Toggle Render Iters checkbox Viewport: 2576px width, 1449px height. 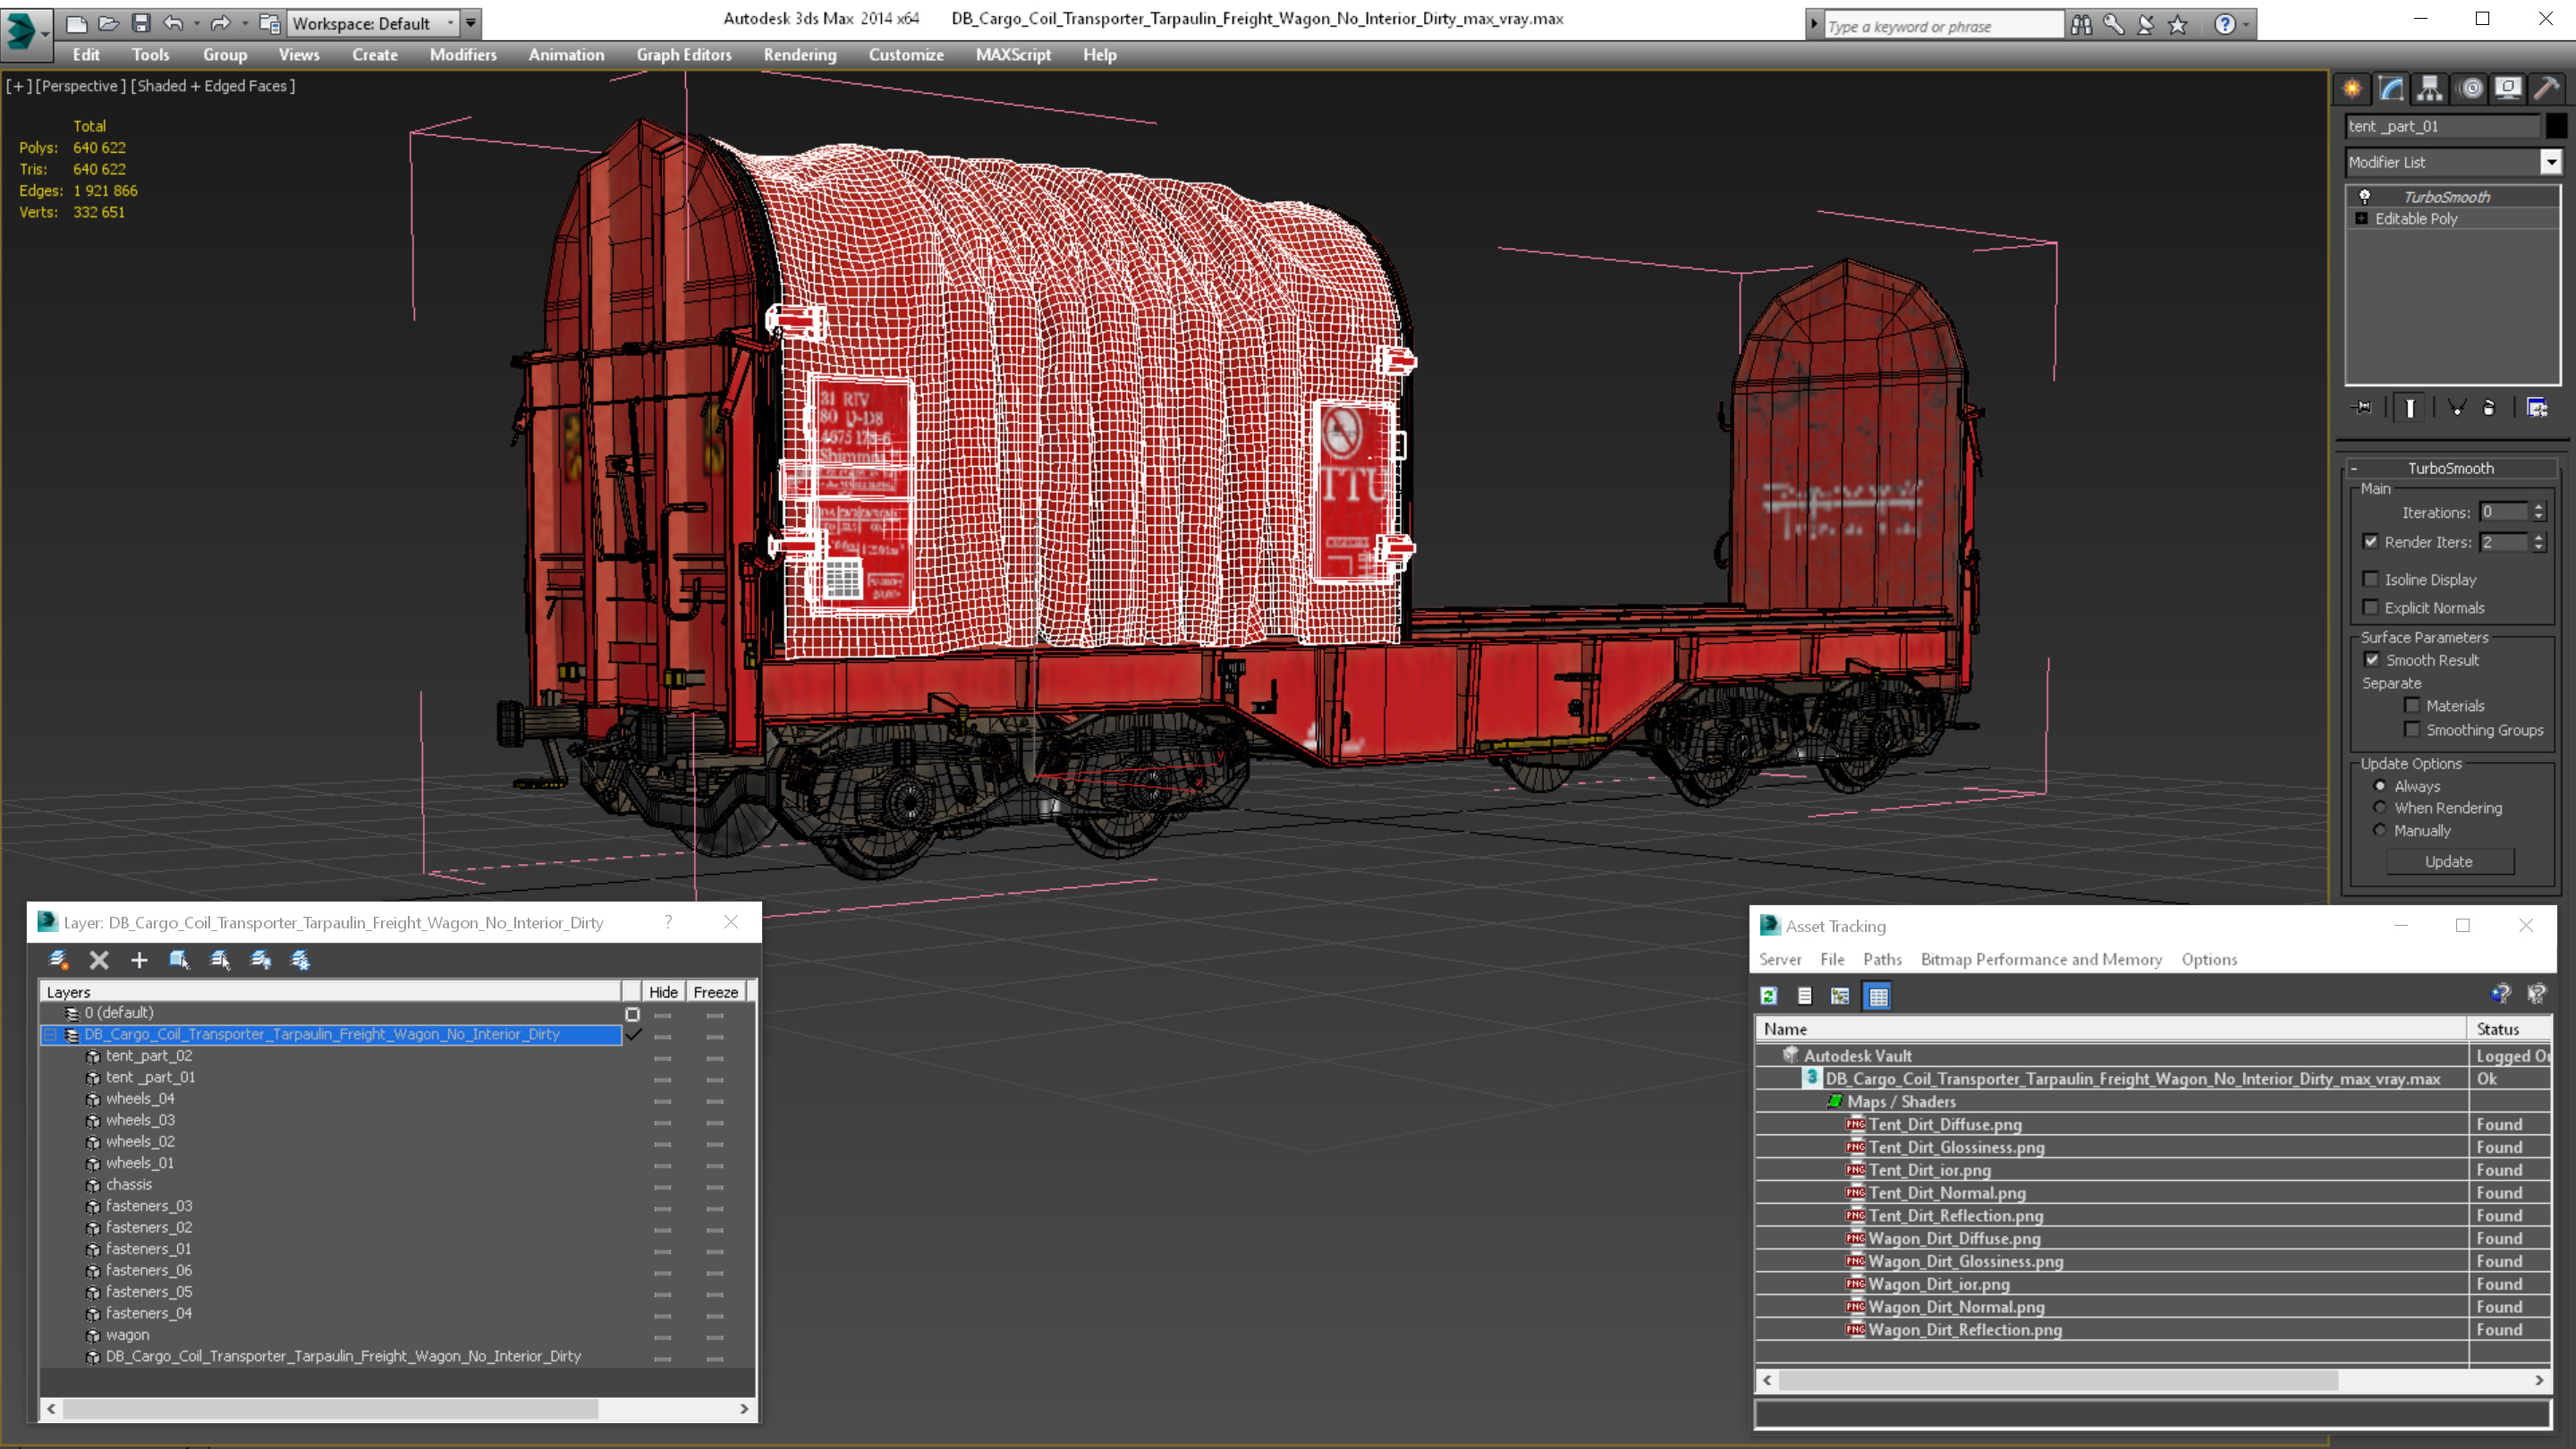[2370, 541]
